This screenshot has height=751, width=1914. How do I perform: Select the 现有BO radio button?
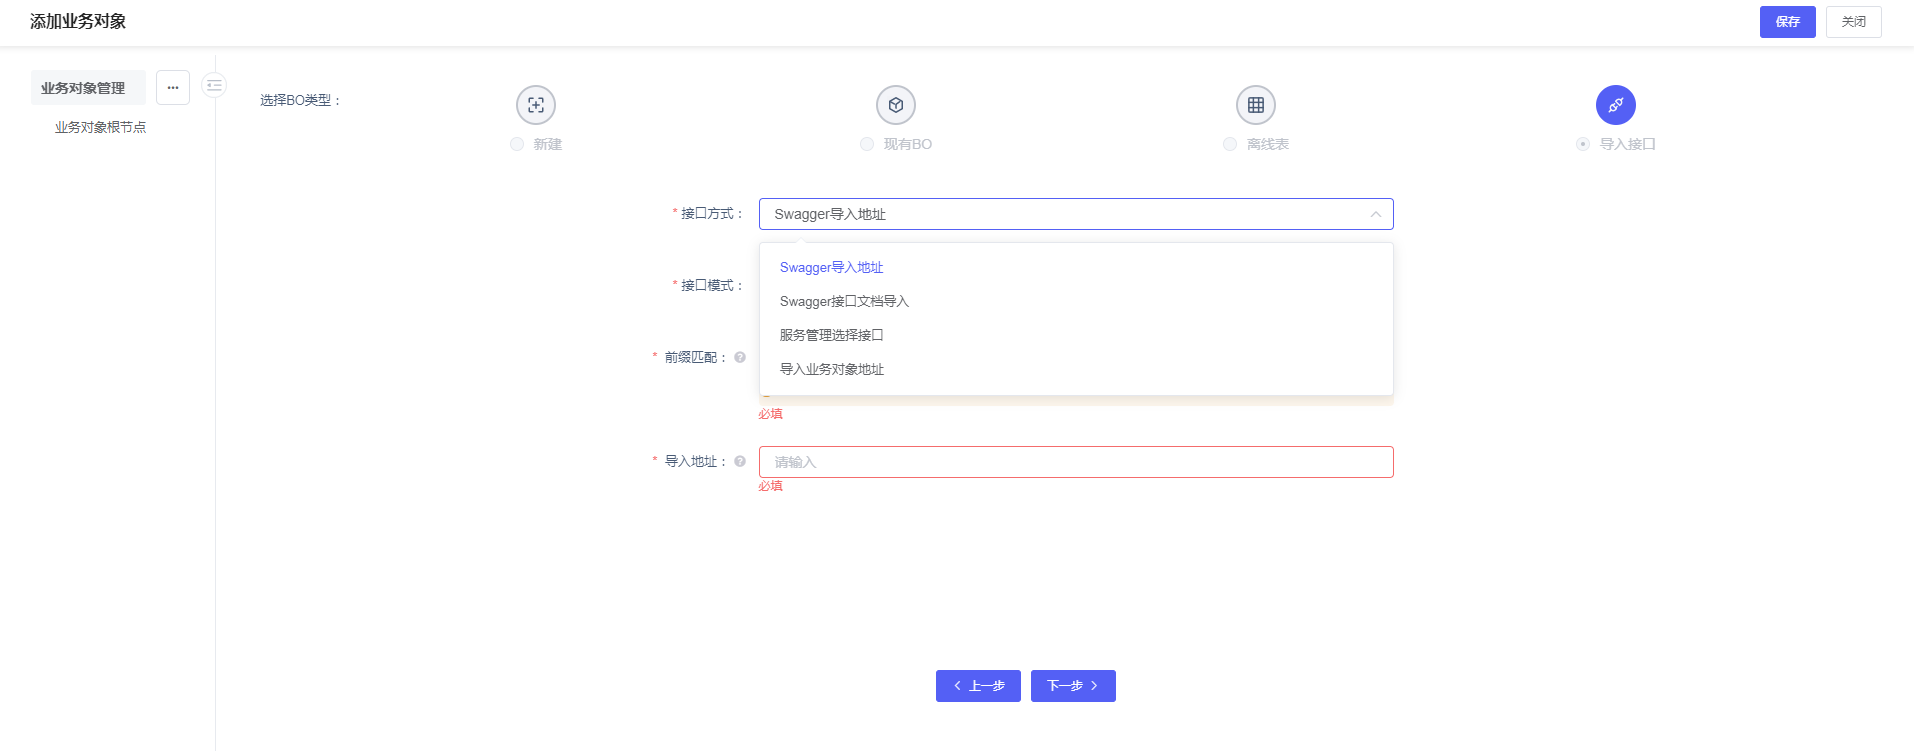[867, 144]
